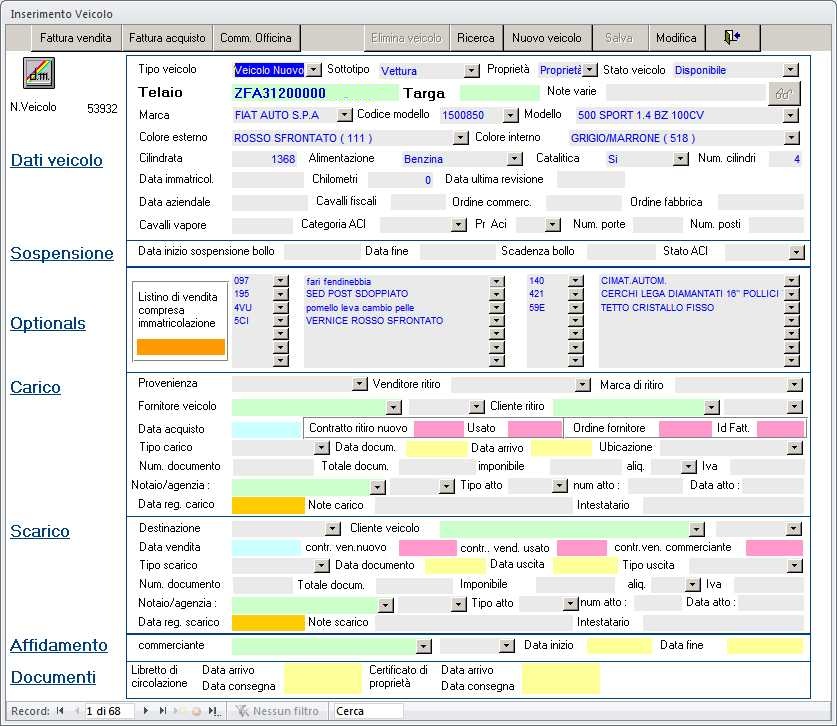The width and height of the screenshot is (837, 726).
Task: Expand the Provenienza dropdown
Action: tap(360, 384)
